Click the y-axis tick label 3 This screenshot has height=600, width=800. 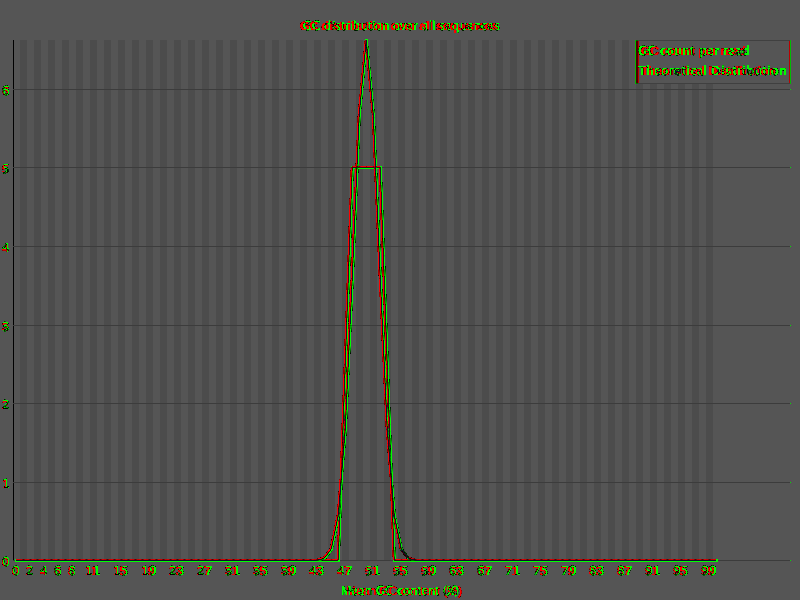coord(6,326)
